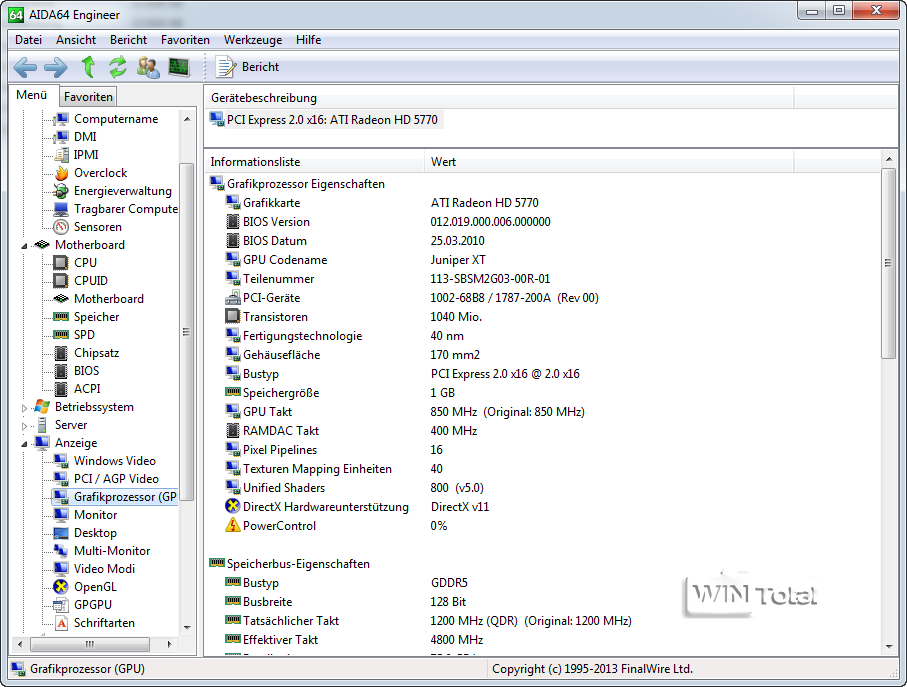Click the forward navigation arrow in toolbar

(x=56, y=67)
